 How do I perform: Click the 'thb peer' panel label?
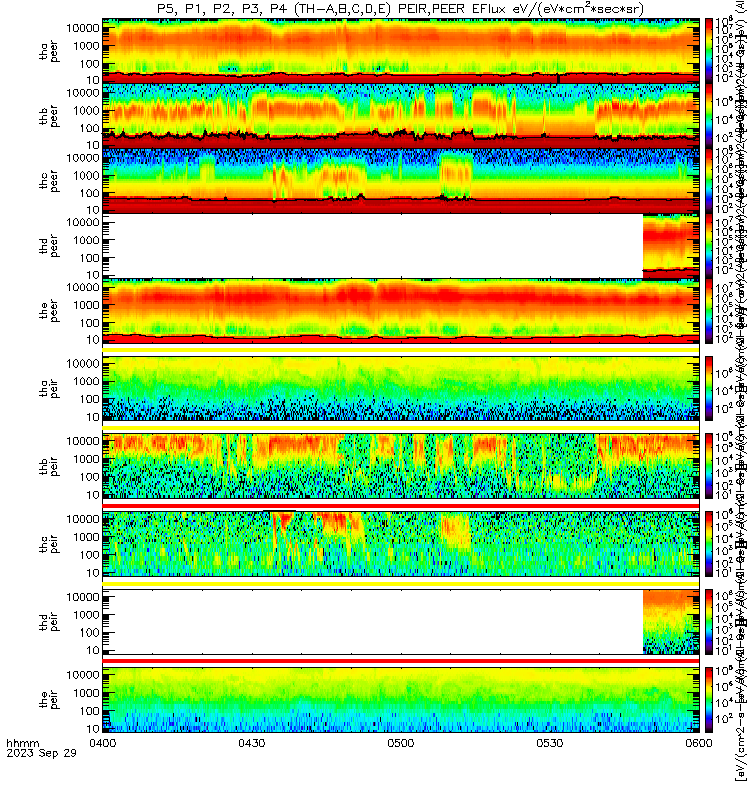pyautogui.click(x=49, y=116)
